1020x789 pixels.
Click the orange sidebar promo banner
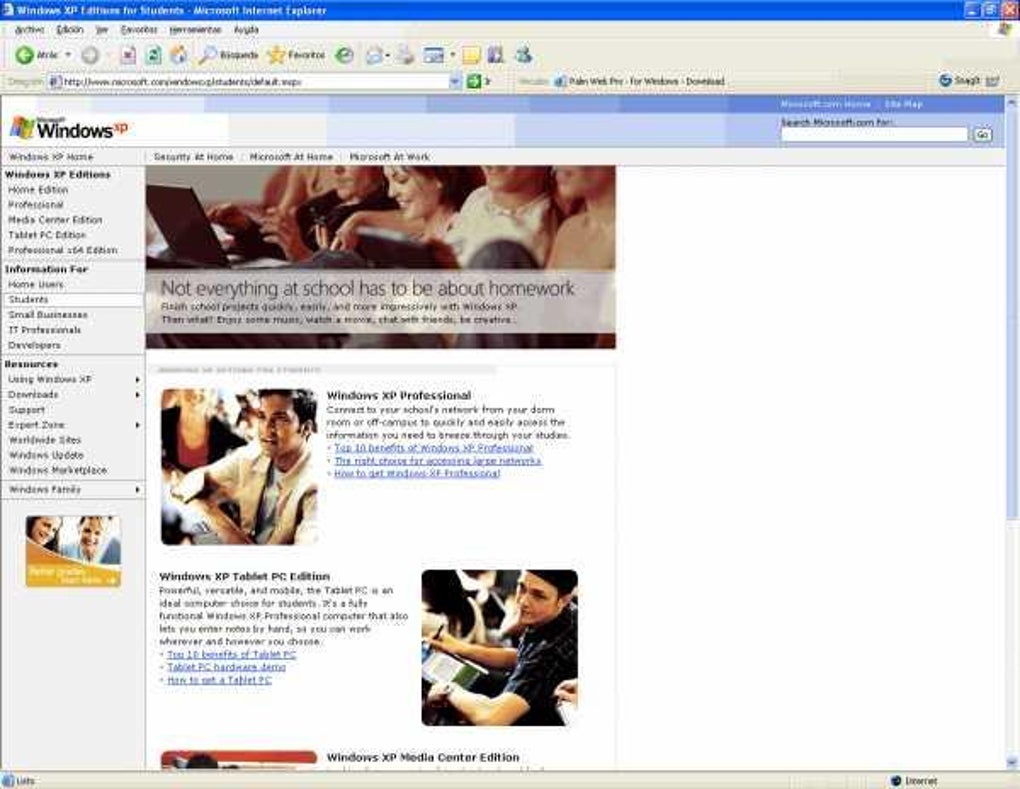[73, 552]
